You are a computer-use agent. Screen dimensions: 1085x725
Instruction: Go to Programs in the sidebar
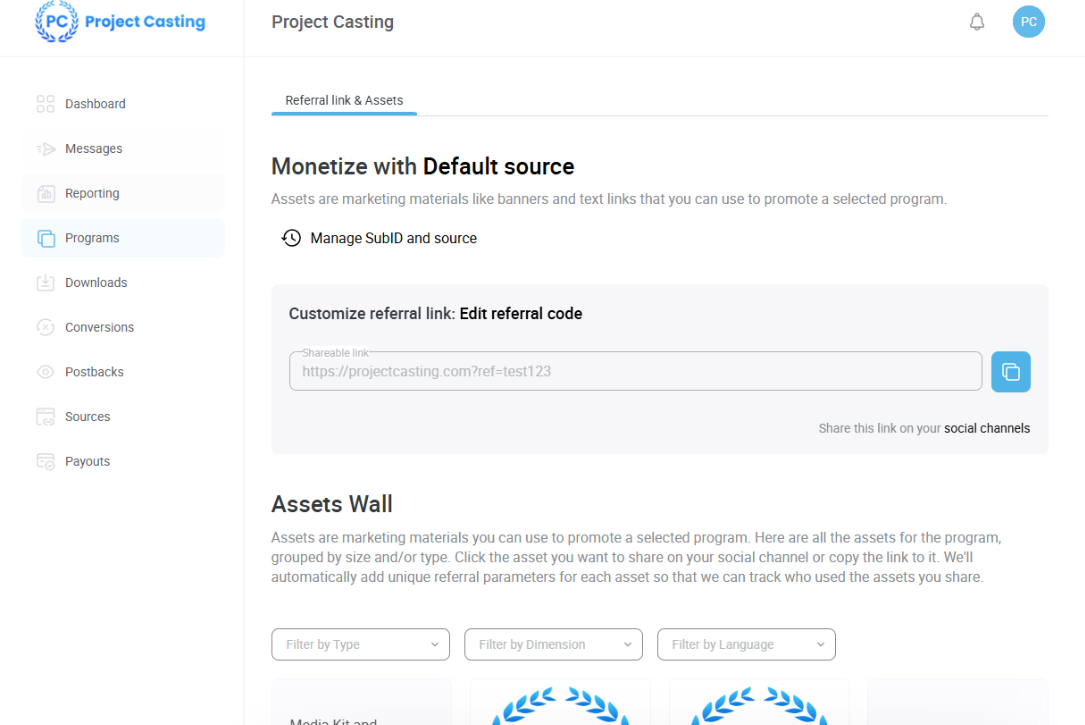coord(92,238)
